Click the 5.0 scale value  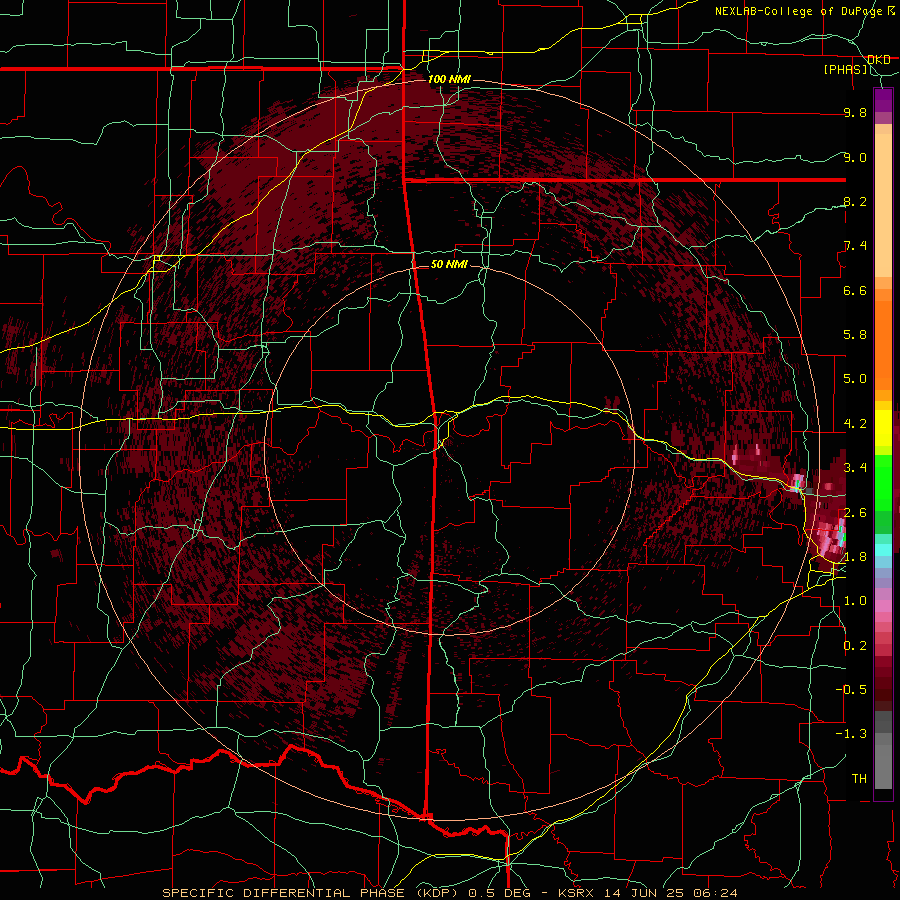855,379
